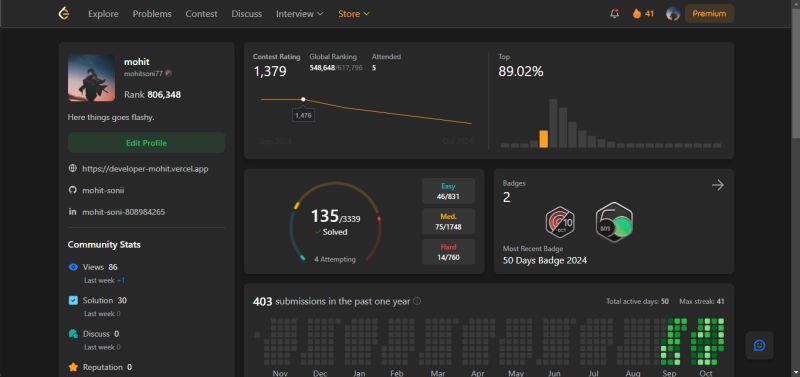Open the developer-mohit.vercel.app link
Image resolution: width=800 pixels, height=377 pixels.
[145, 169]
